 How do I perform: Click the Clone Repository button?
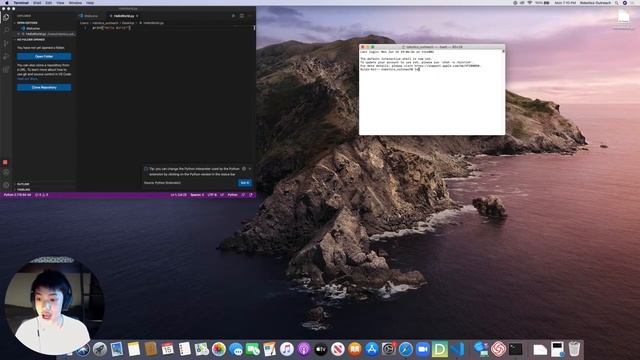tap(44, 87)
